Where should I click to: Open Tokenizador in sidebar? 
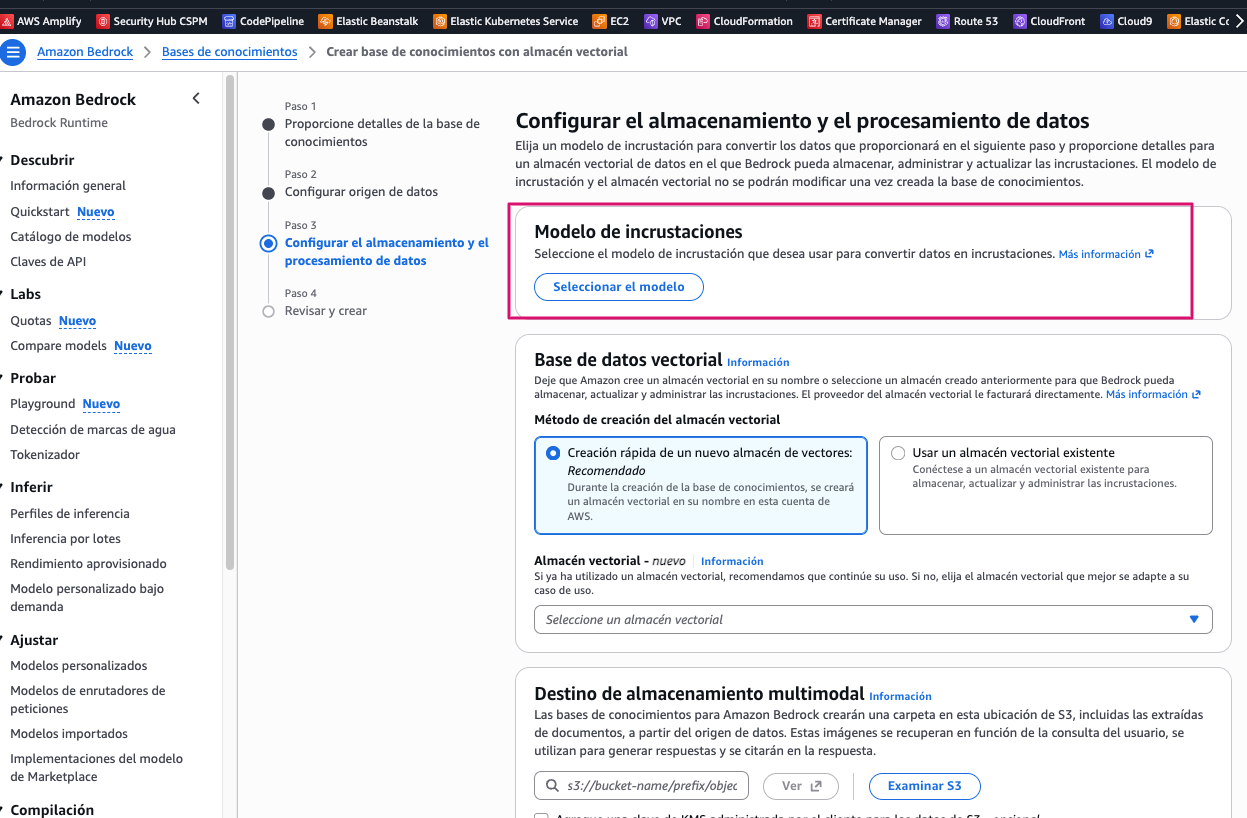[45, 455]
